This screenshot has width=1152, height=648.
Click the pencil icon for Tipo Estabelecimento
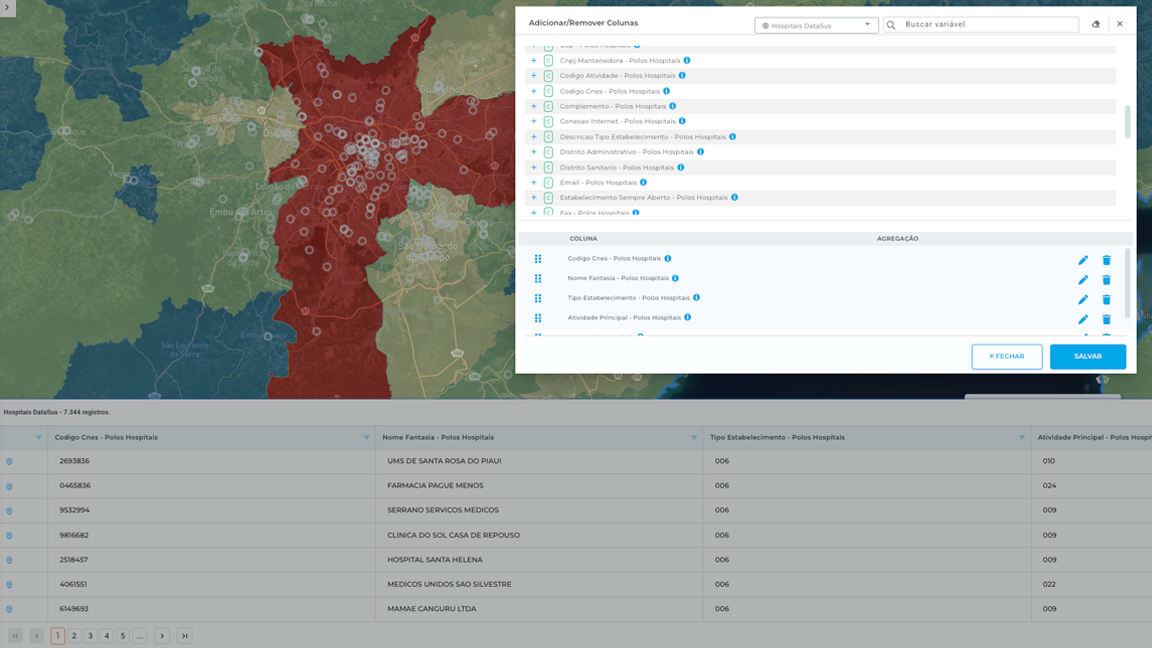click(x=1083, y=300)
